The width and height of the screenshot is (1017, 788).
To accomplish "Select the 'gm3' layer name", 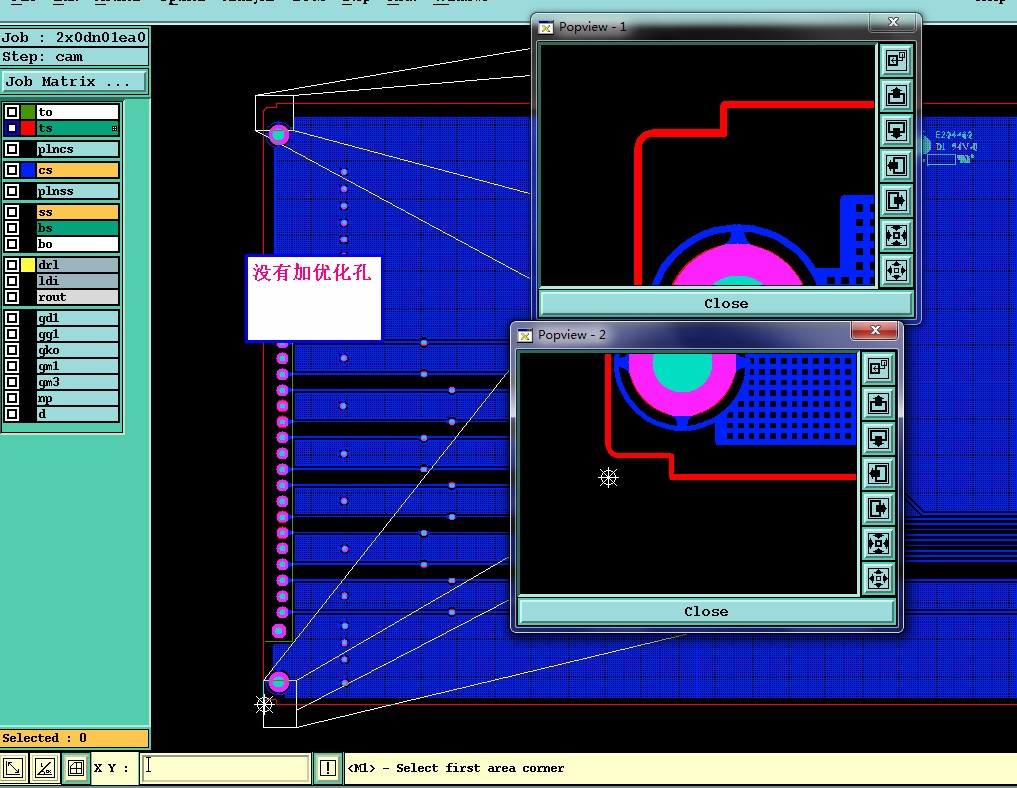I will 77,383.
